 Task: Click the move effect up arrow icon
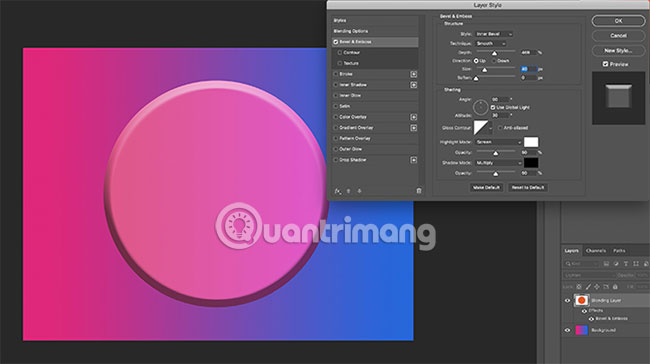pyautogui.click(x=348, y=191)
